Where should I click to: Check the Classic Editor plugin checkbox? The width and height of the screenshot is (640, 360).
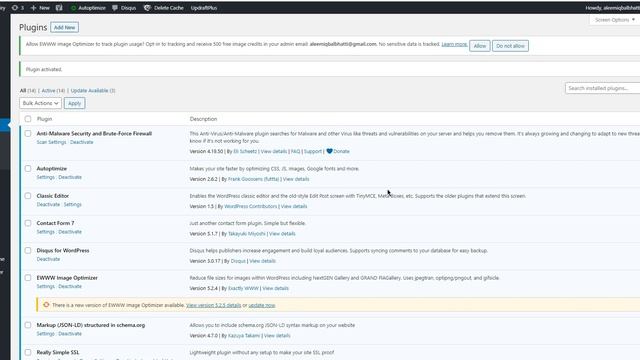(28, 196)
